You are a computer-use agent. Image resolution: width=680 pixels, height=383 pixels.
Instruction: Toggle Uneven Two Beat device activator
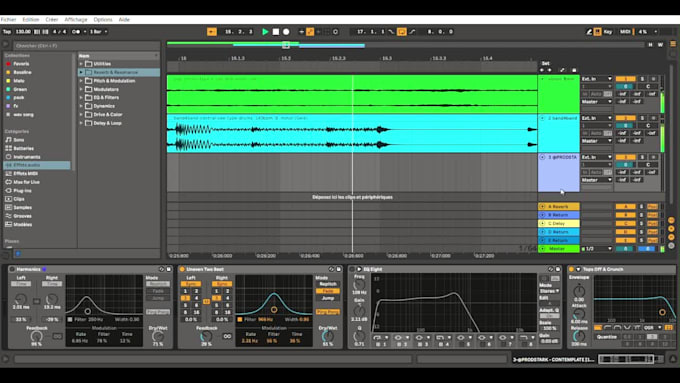(x=182, y=269)
